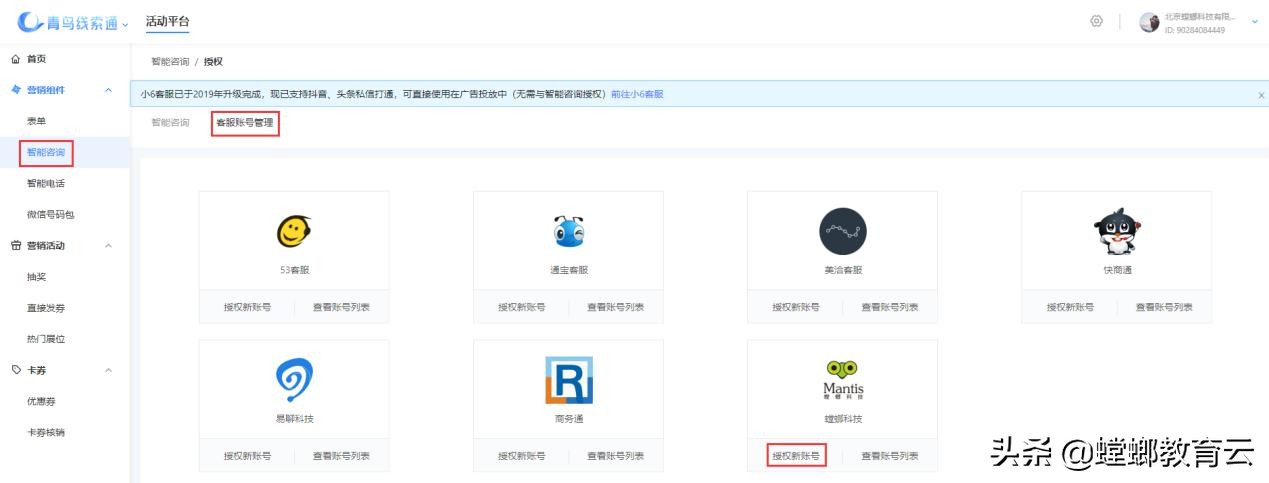The image size is (1269, 483).
Task: Click the 53客服 smiley logo
Action: (293, 233)
